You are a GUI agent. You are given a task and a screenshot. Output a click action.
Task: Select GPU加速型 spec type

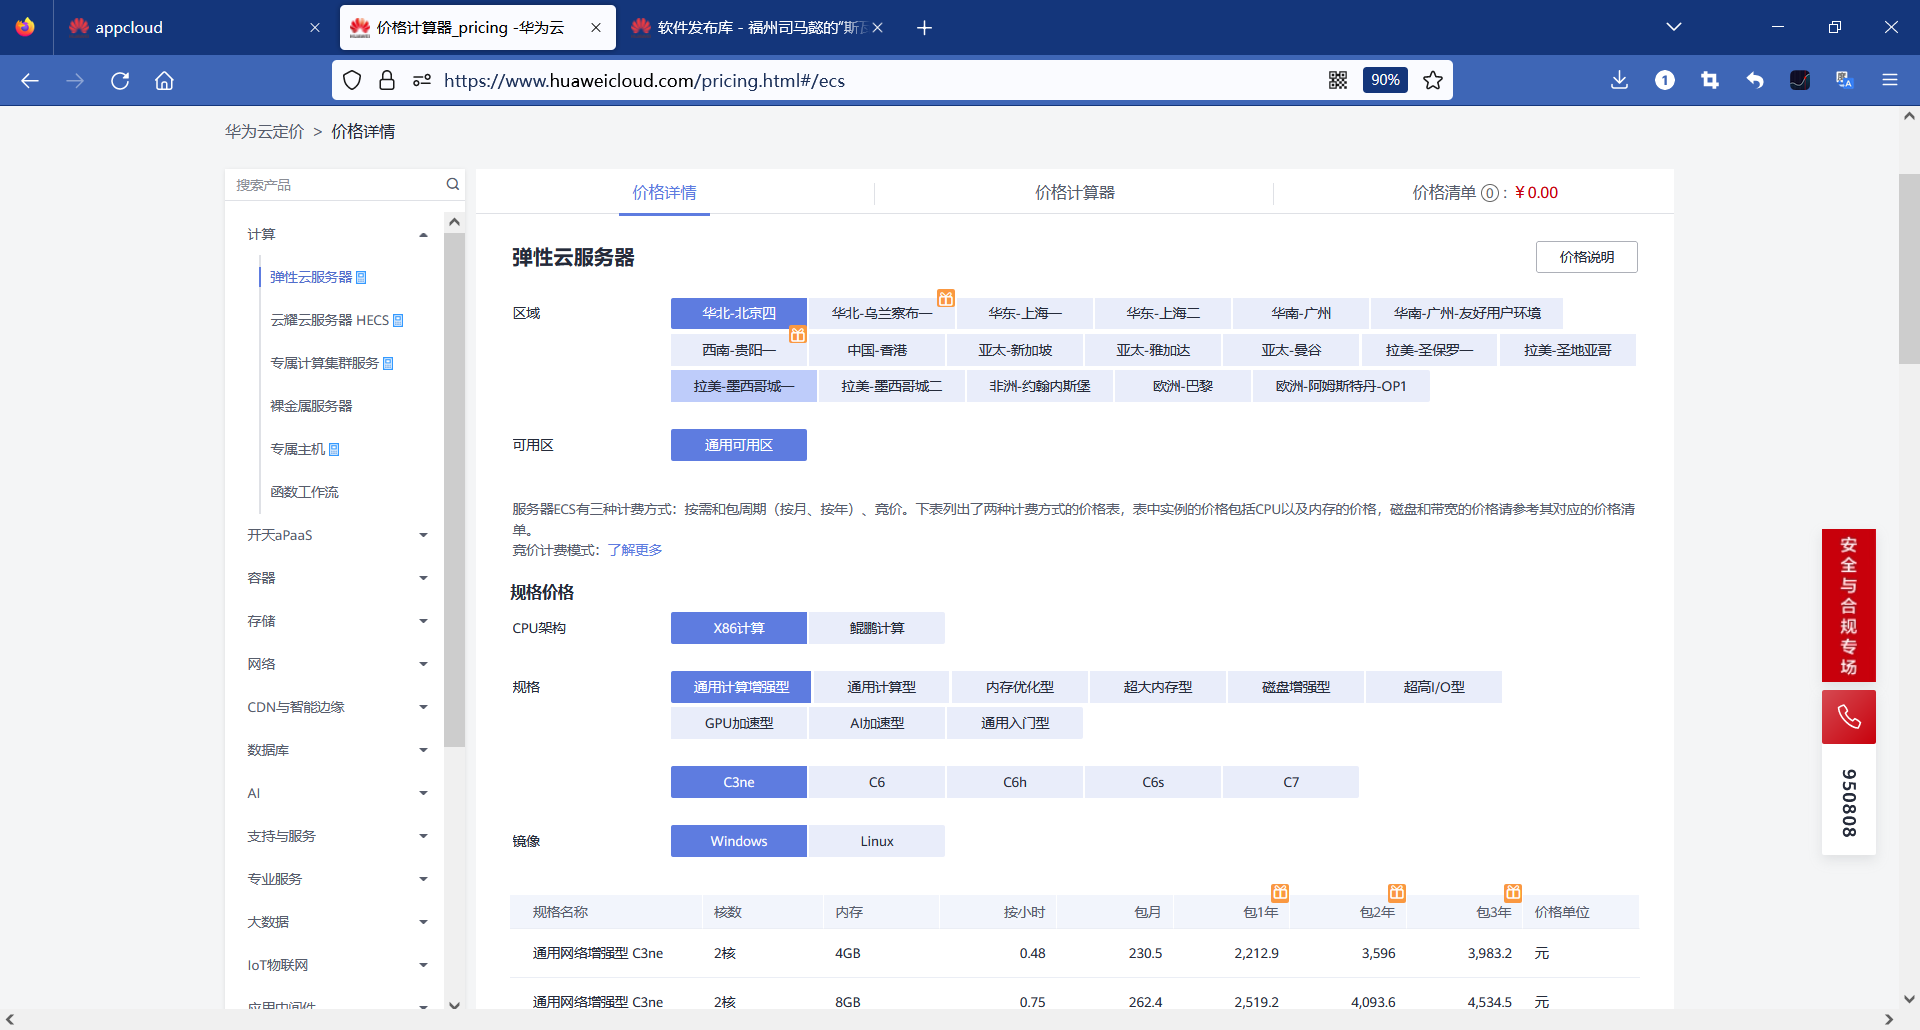pos(739,723)
